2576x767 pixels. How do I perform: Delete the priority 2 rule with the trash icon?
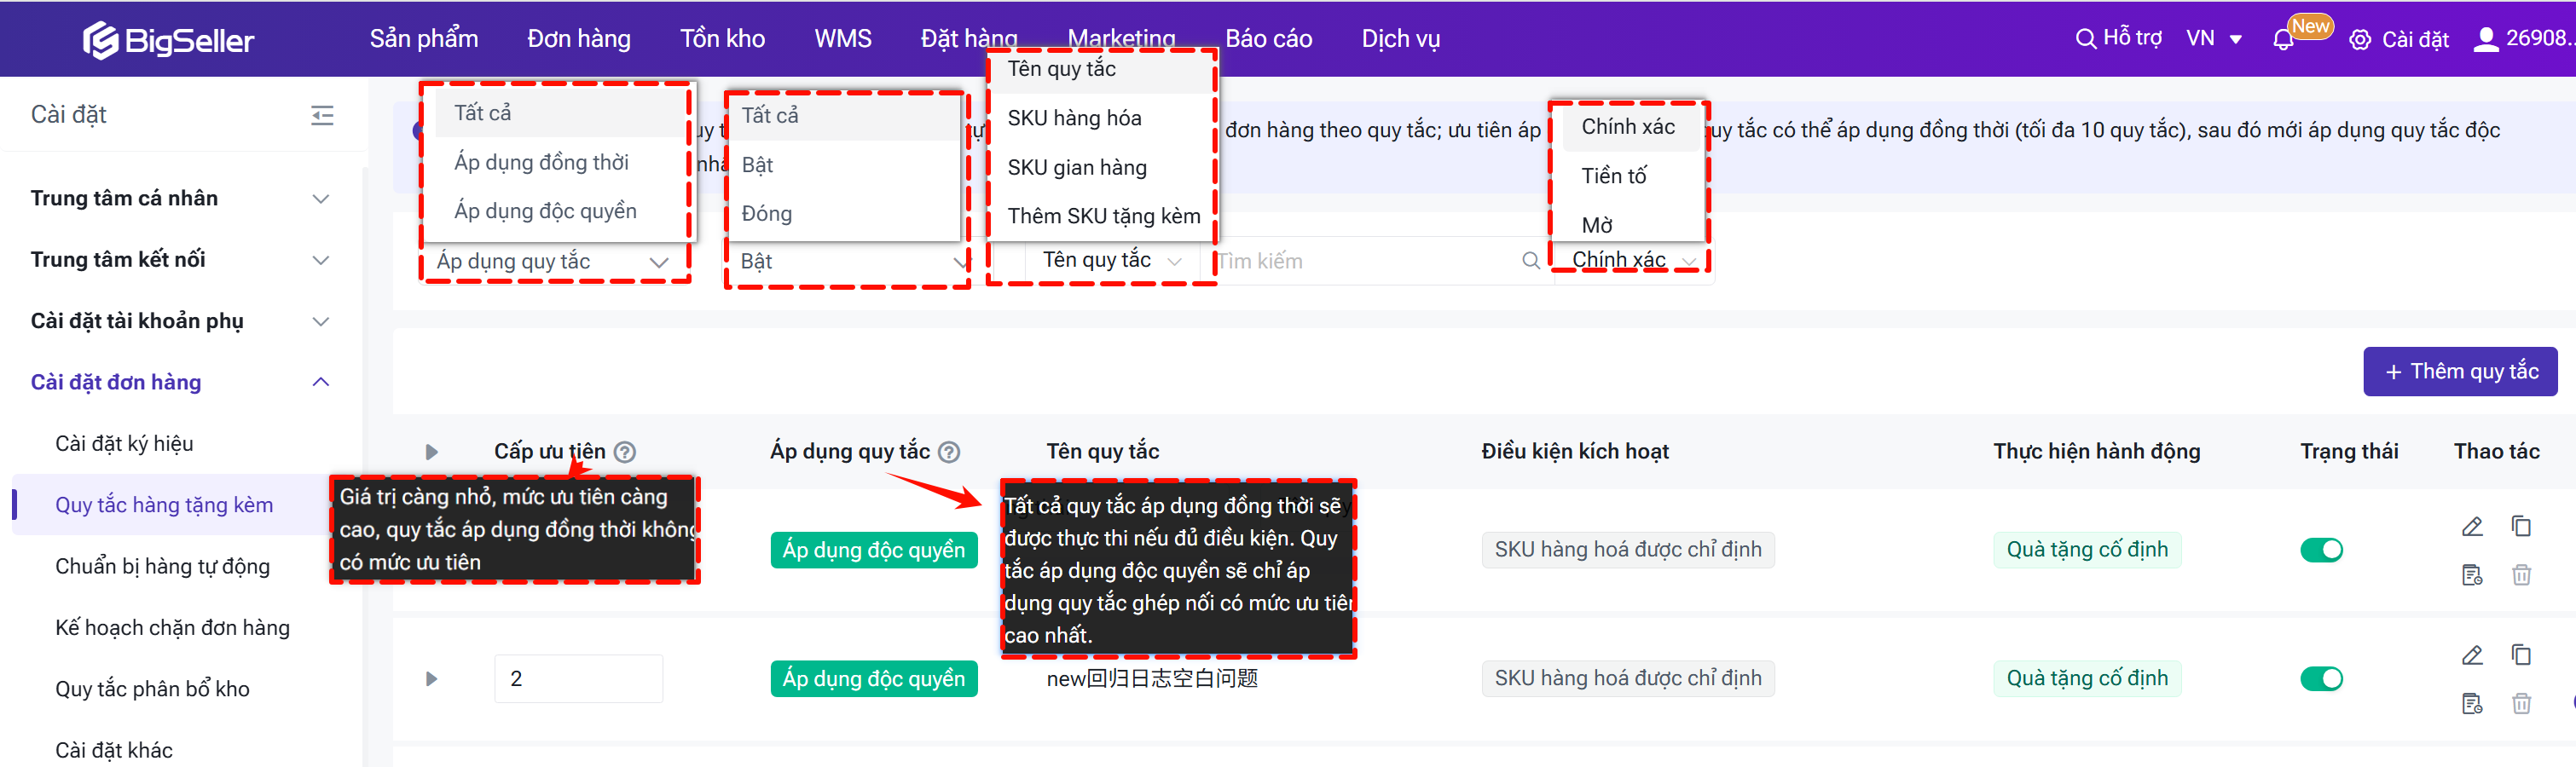point(2521,704)
